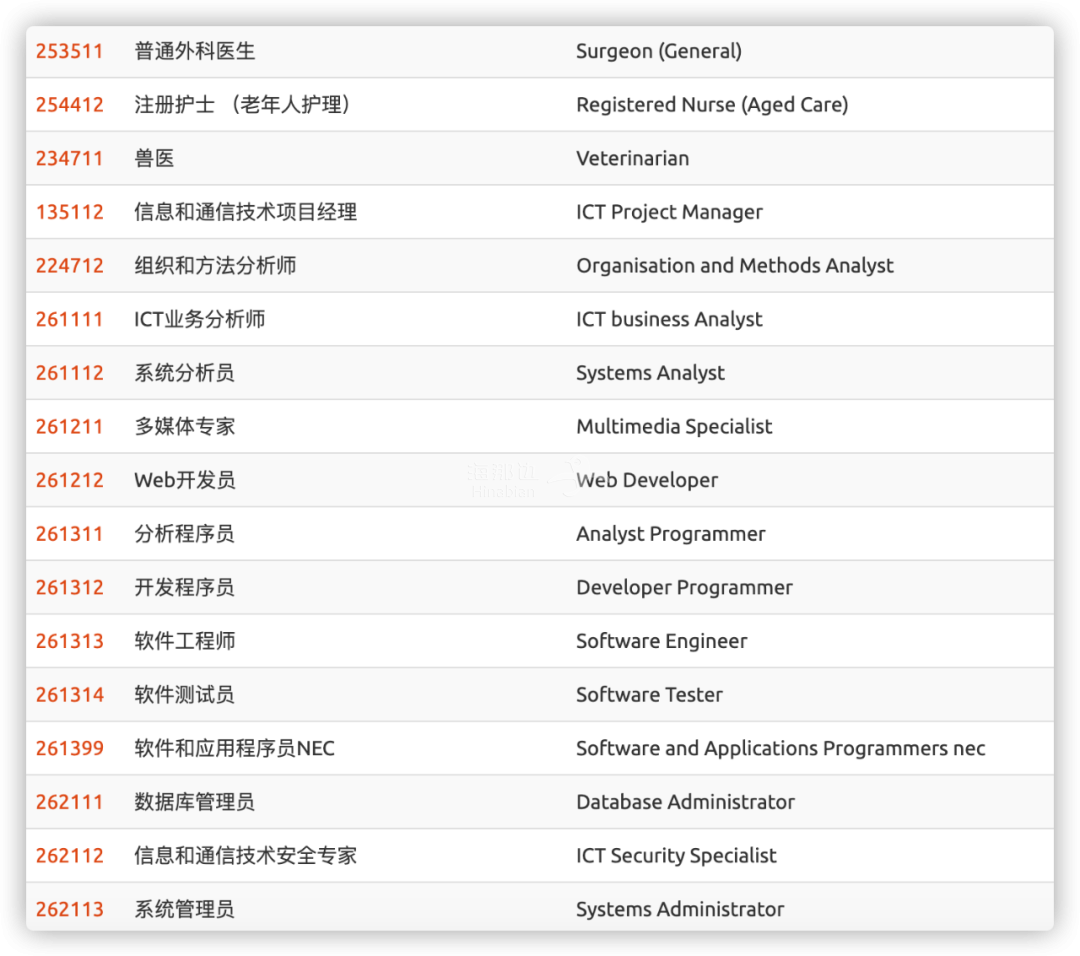
Task: Open the 261312 Developer Programmer code
Action: tap(70, 588)
